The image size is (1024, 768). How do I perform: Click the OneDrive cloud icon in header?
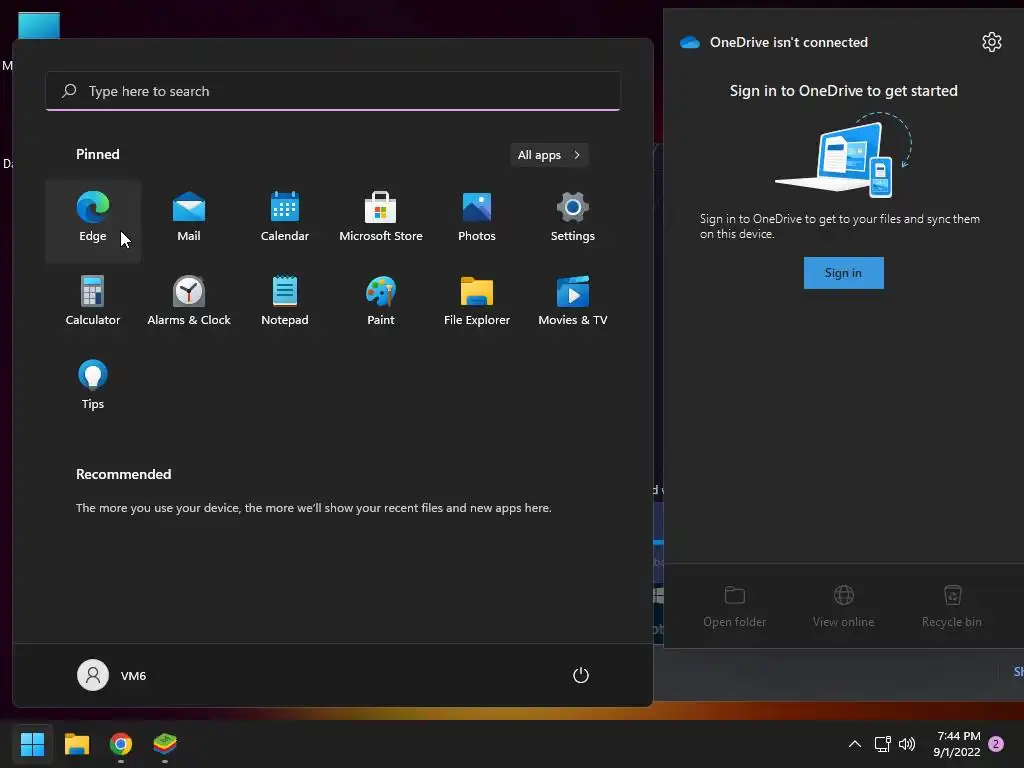tap(690, 42)
